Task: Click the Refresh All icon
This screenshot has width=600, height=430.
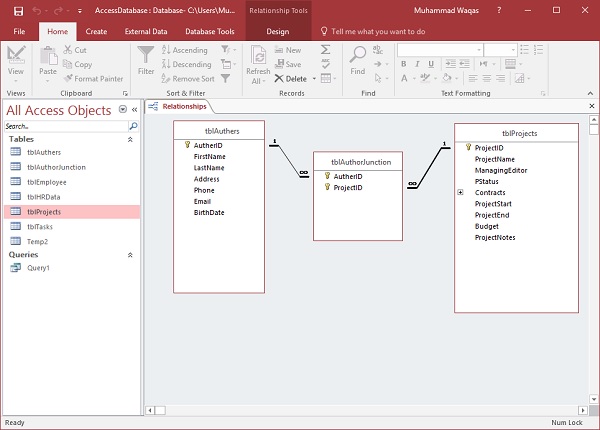Action: [258, 56]
